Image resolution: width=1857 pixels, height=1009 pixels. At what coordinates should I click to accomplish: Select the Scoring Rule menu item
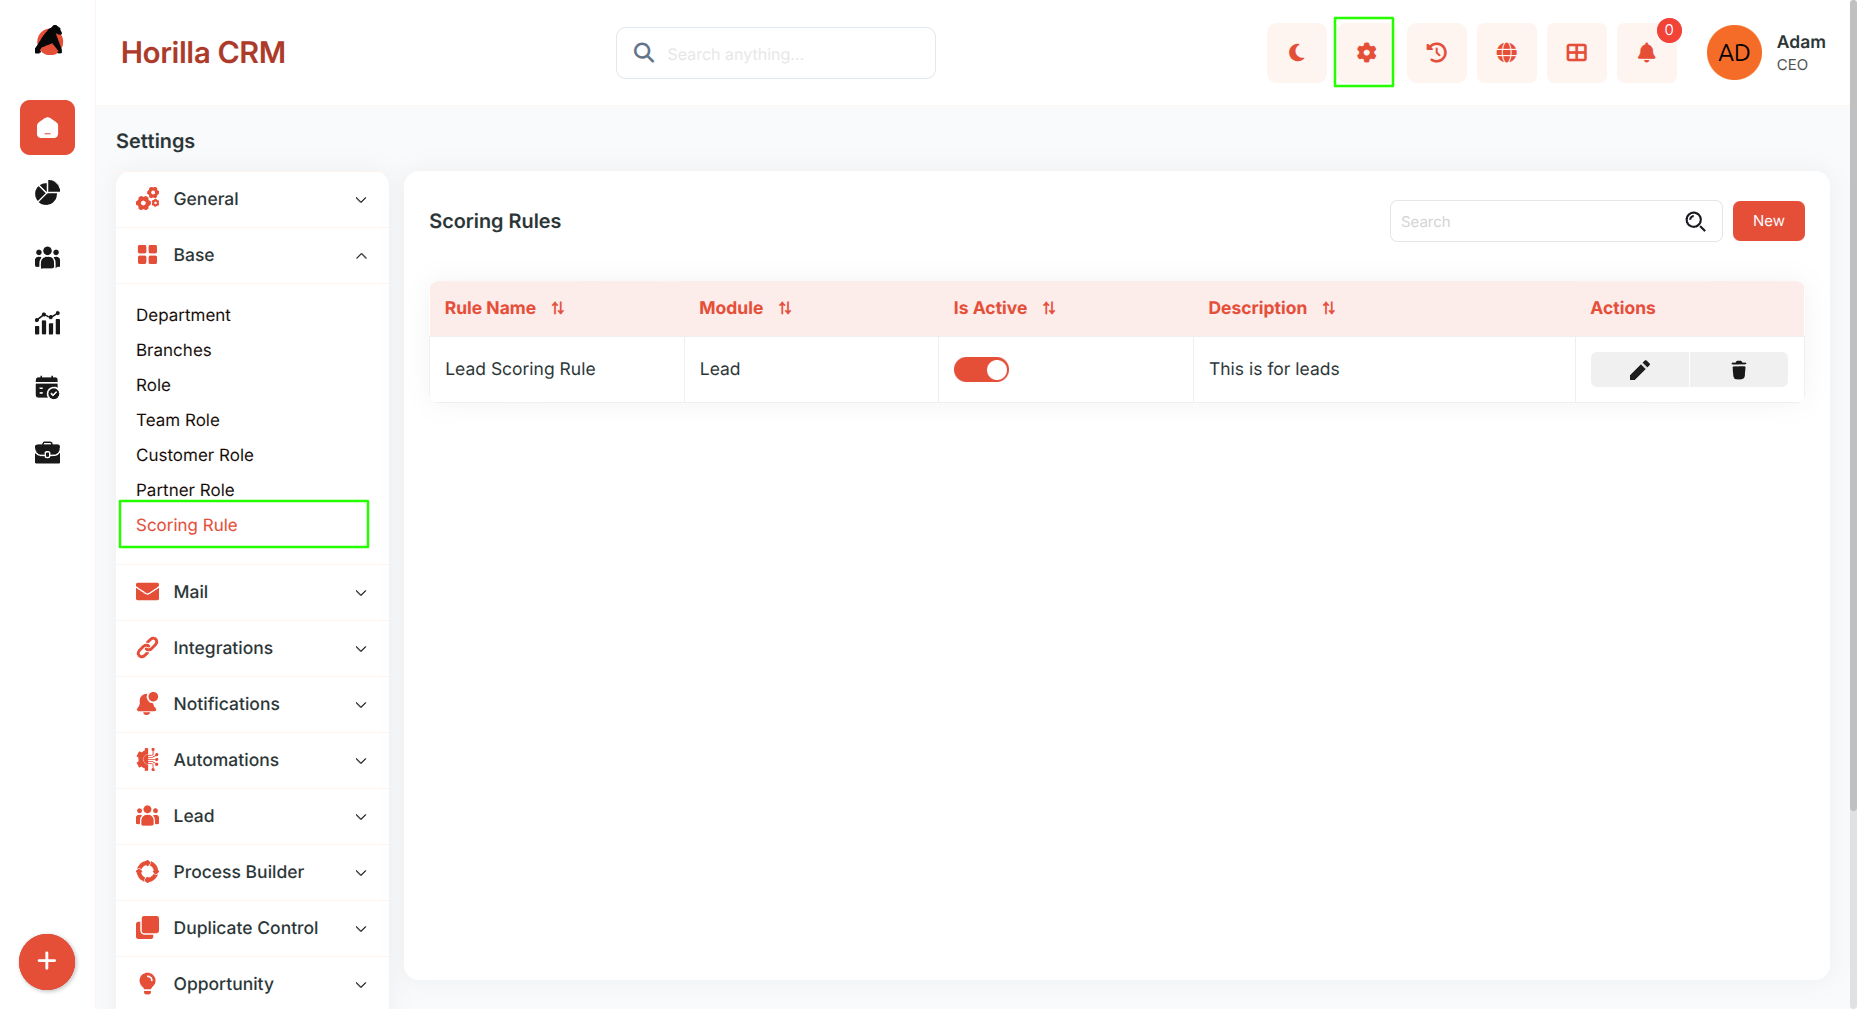click(187, 525)
